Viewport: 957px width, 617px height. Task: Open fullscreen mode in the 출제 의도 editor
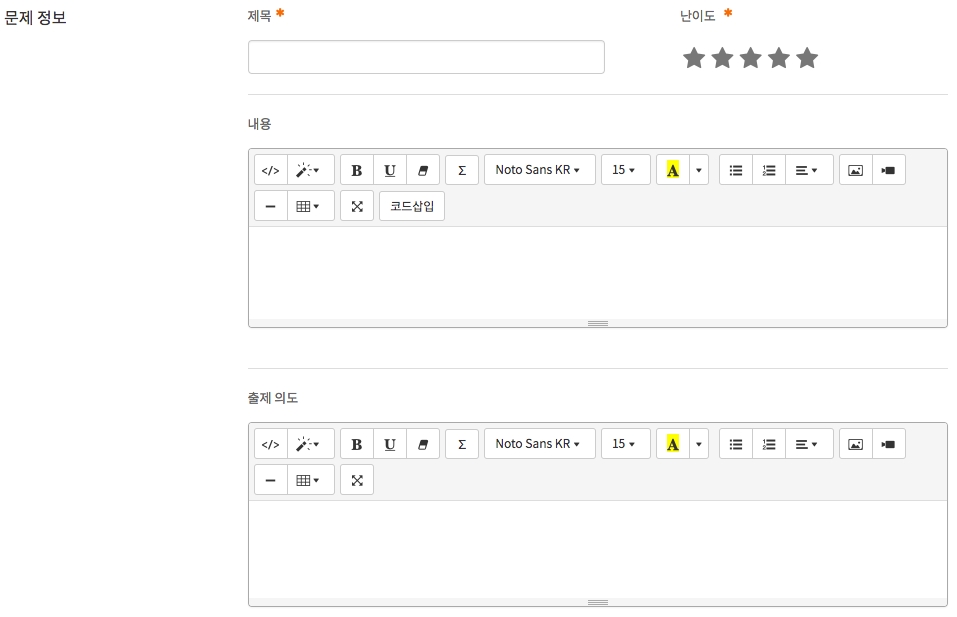pyautogui.click(x=357, y=481)
